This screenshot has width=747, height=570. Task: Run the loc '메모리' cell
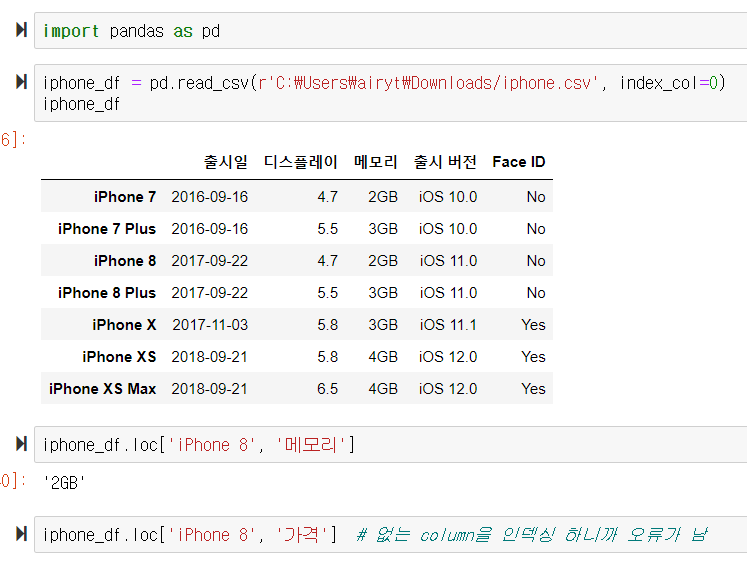tap(21, 444)
